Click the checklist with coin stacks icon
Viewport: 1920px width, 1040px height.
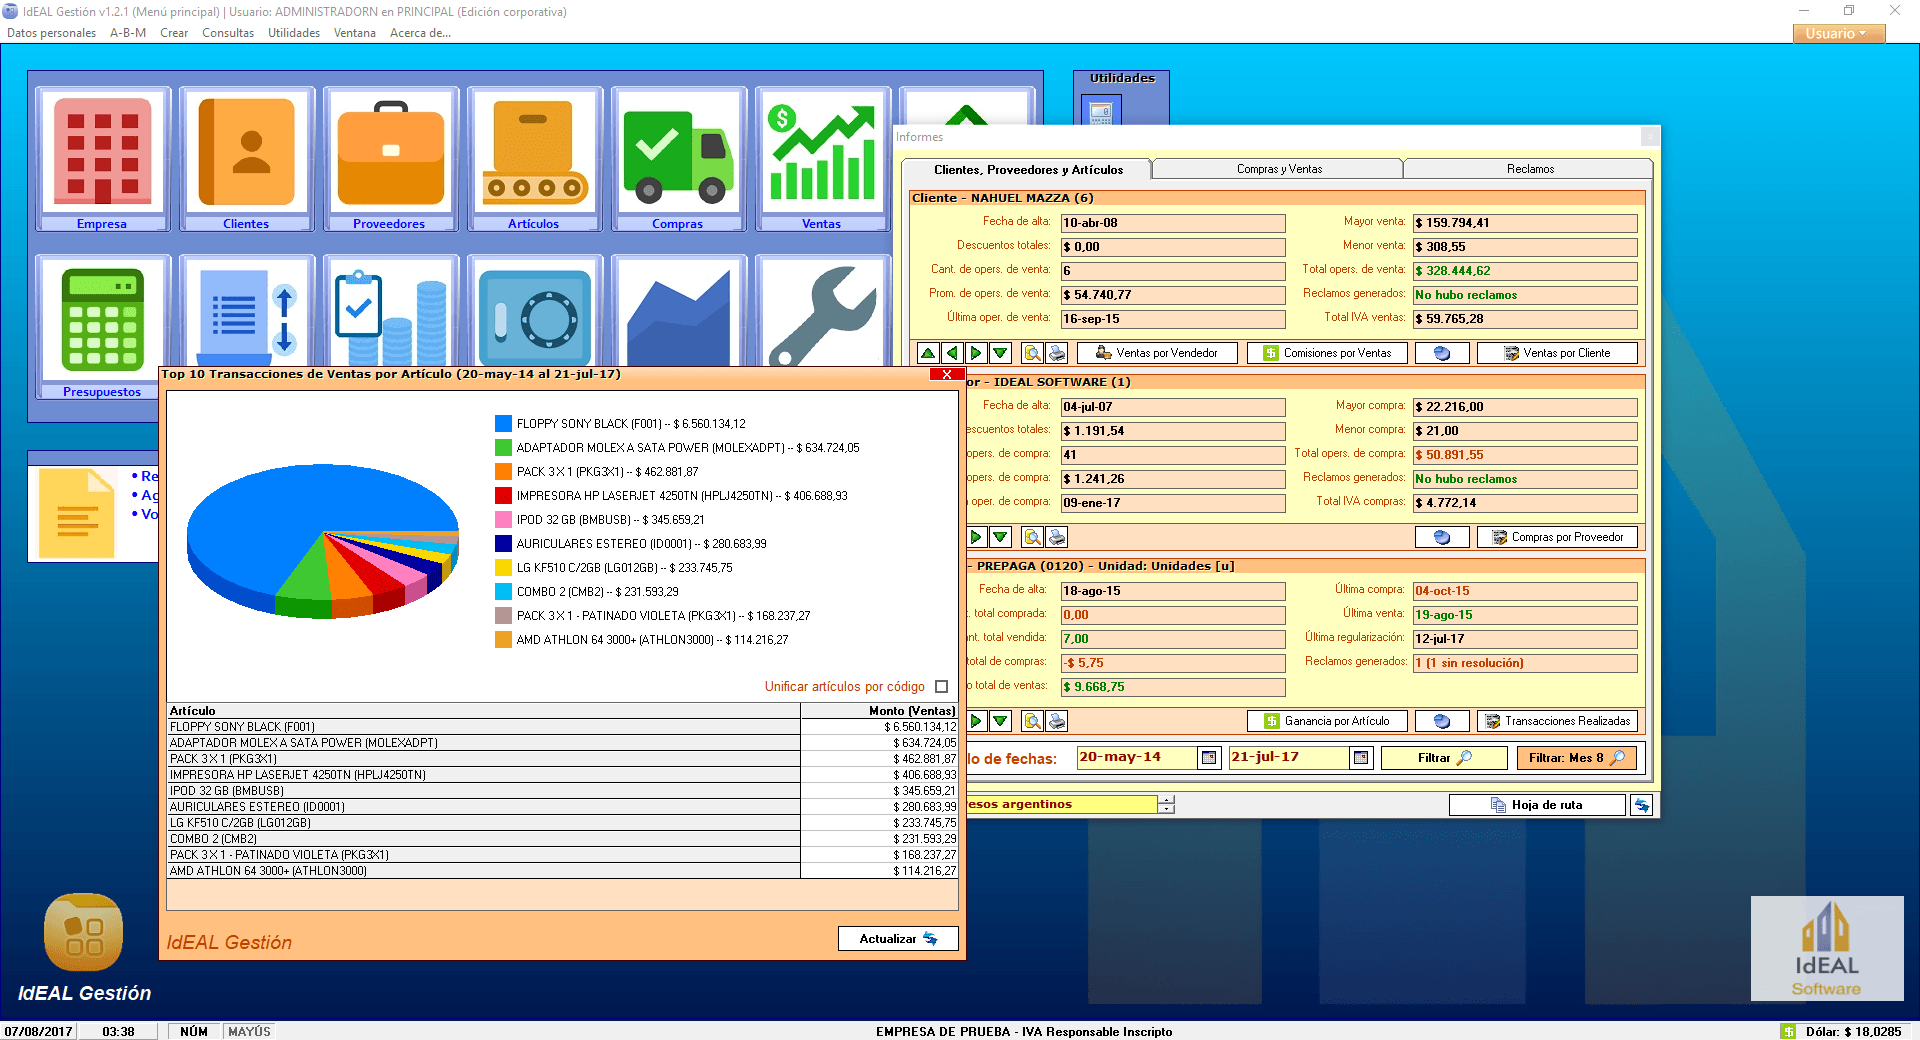[x=390, y=315]
